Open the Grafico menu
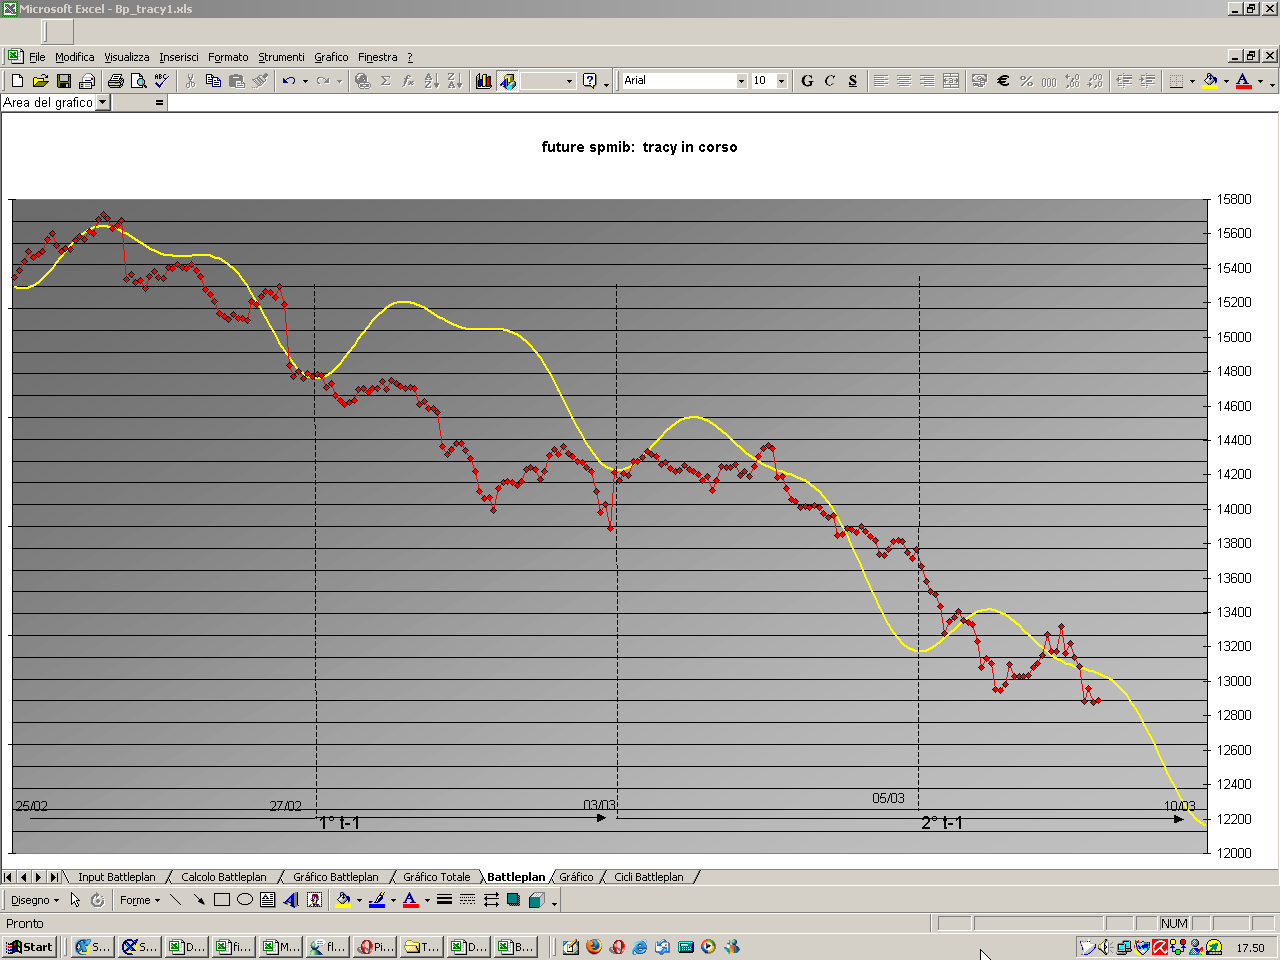The image size is (1280, 960). [331, 57]
